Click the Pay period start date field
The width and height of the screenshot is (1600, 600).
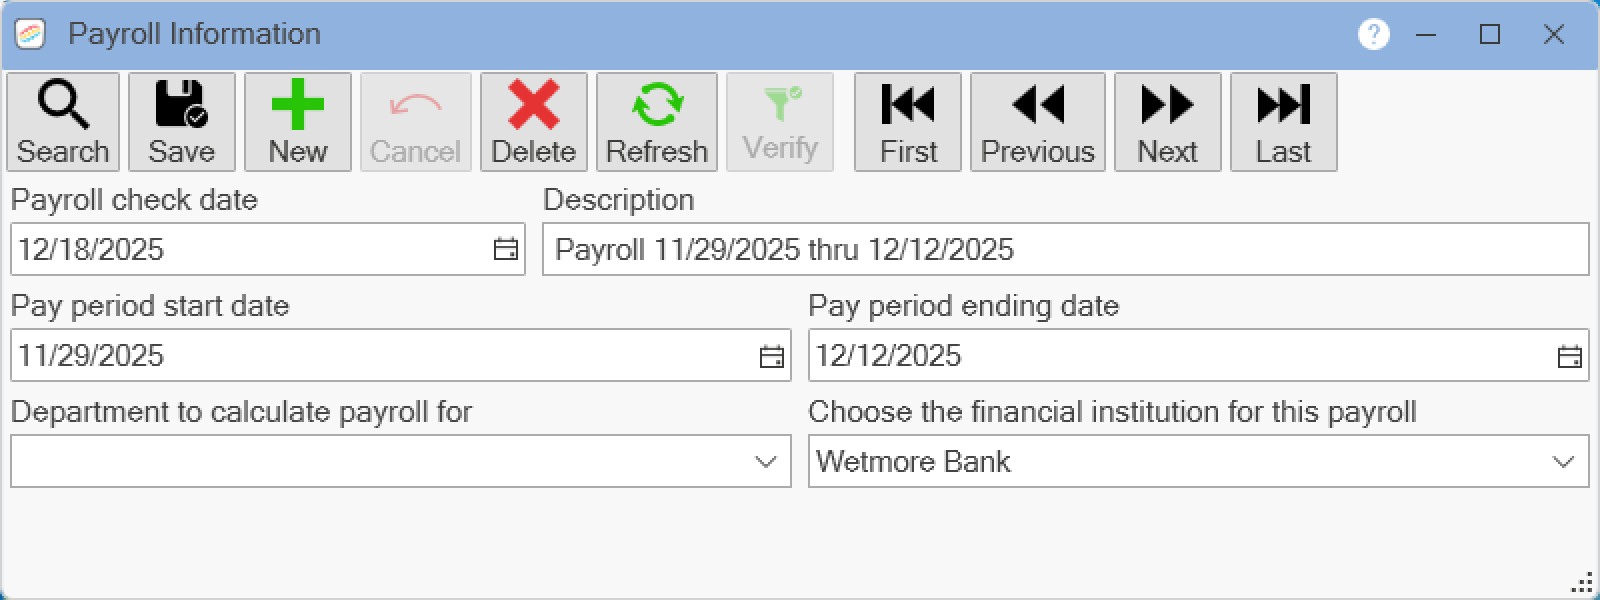pyautogui.click(x=380, y=356)
